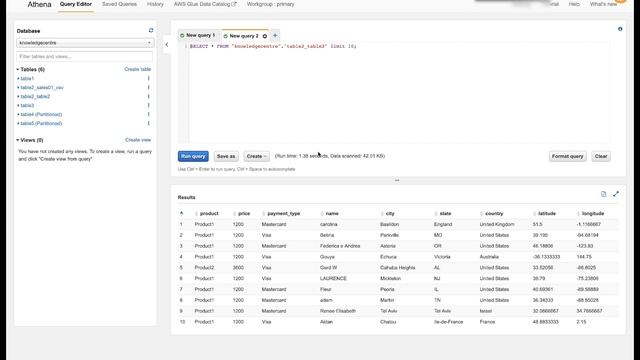The height and width of the screenshot is (360, 640).
Task: Open the info icon above the editor
Action: [x=620, y=29]
